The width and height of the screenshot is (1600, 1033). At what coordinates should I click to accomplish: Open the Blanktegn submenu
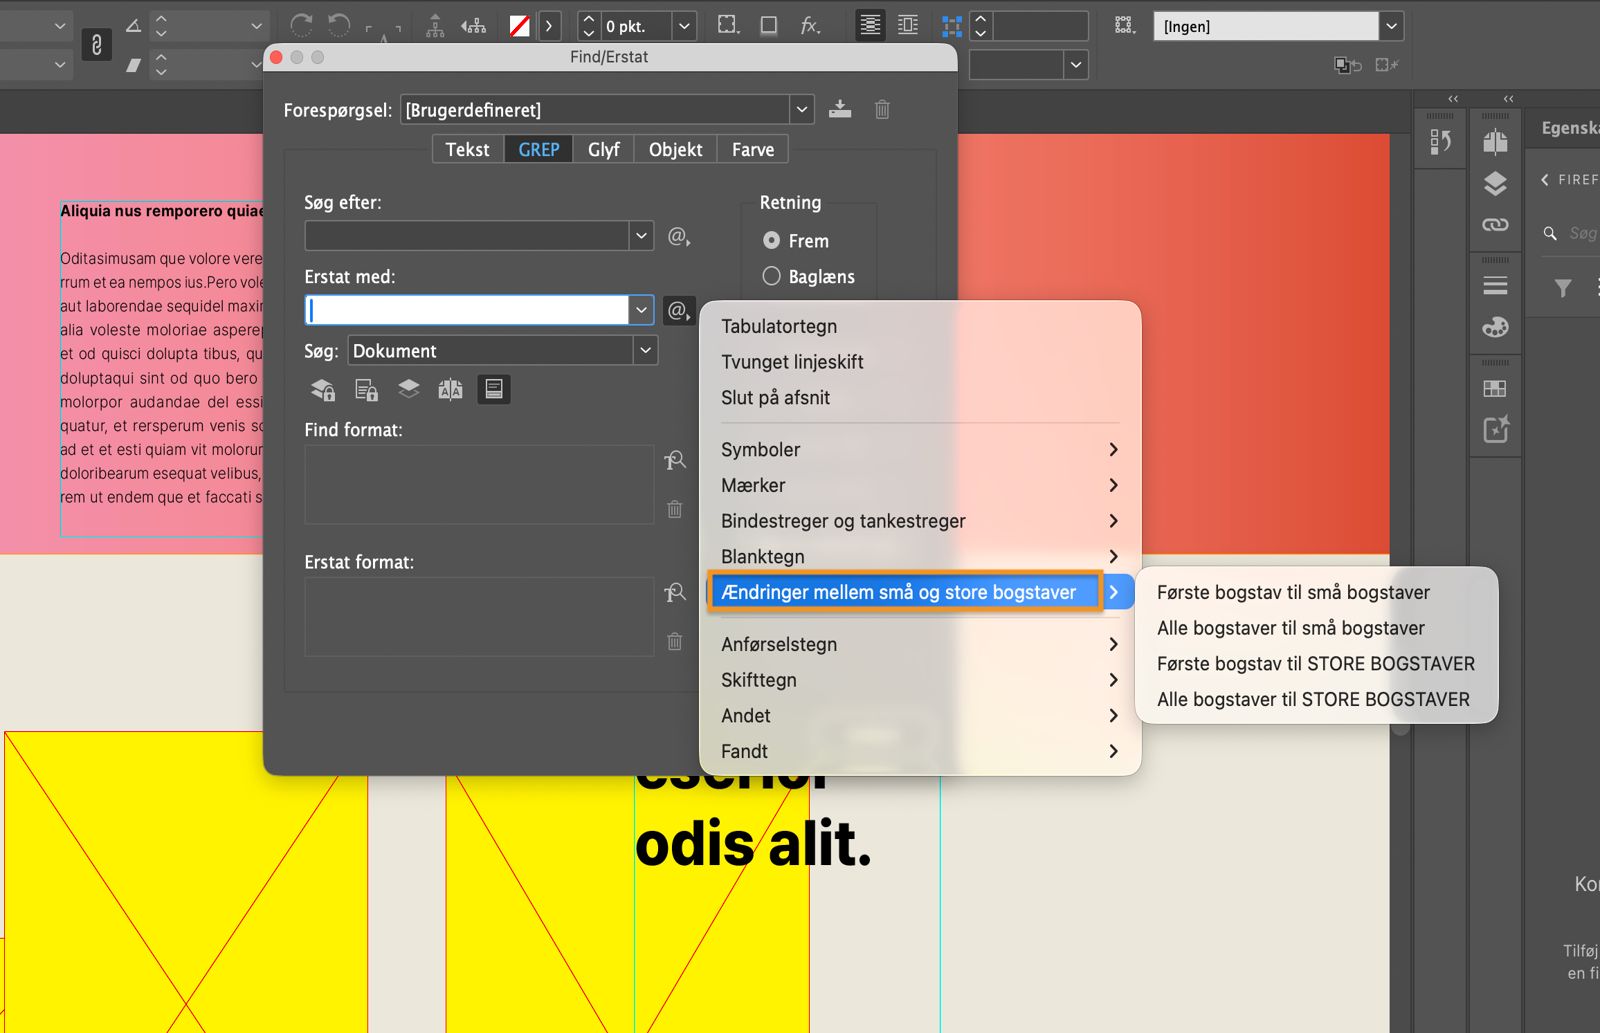920,557
